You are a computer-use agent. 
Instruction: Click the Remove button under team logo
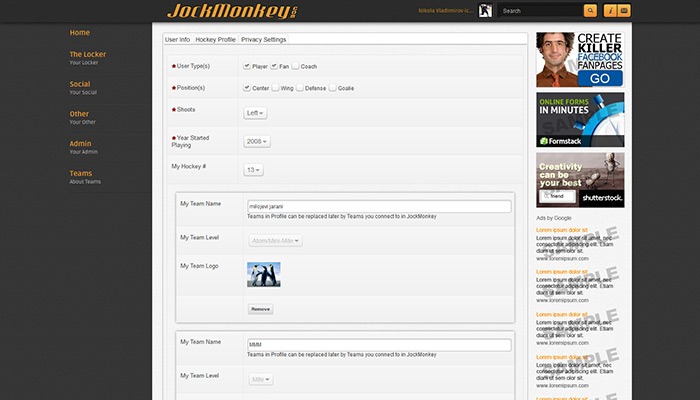(260, 309)
